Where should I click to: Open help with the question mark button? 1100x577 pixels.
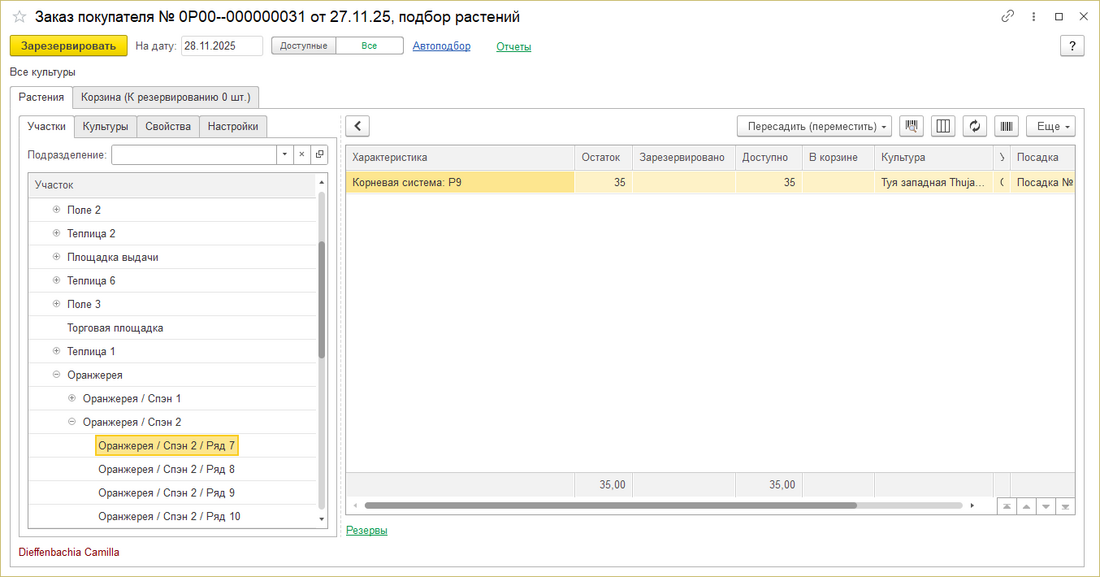click(x=1072, y=46)
